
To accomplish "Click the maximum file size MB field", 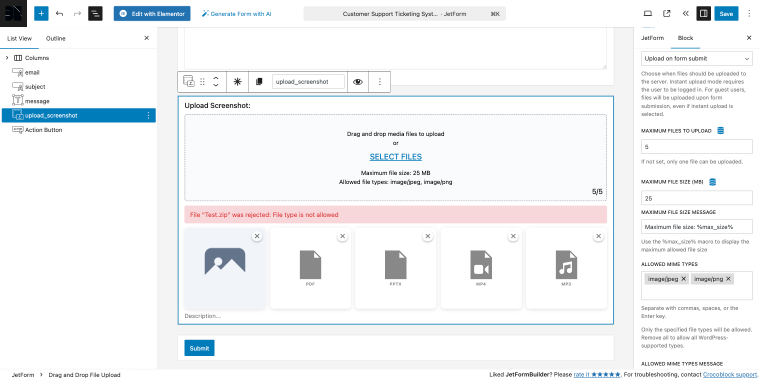I will point(697,198).
